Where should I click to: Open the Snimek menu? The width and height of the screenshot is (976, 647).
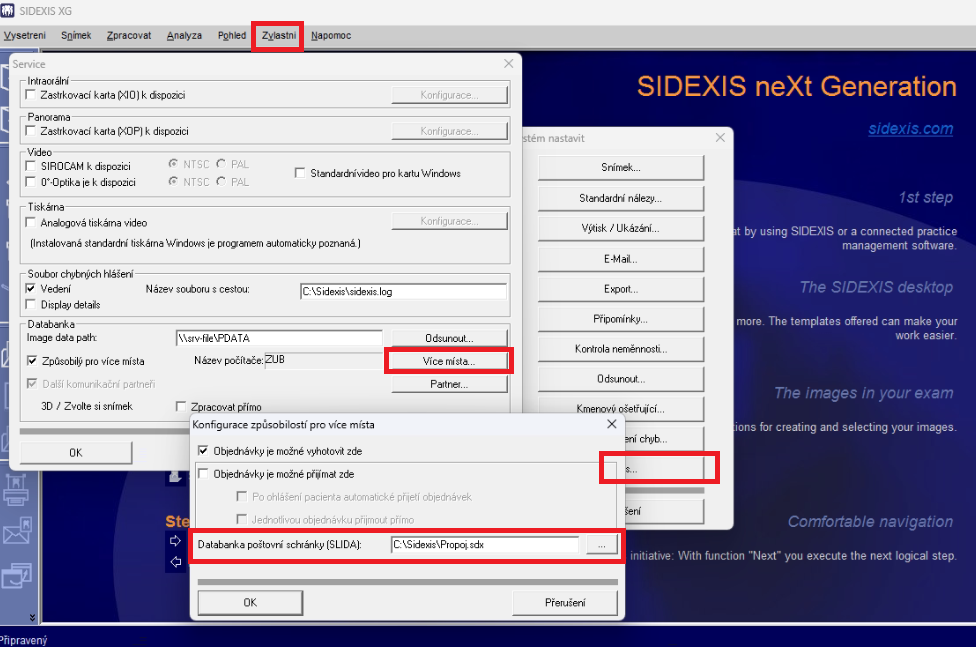click(76, 35)
